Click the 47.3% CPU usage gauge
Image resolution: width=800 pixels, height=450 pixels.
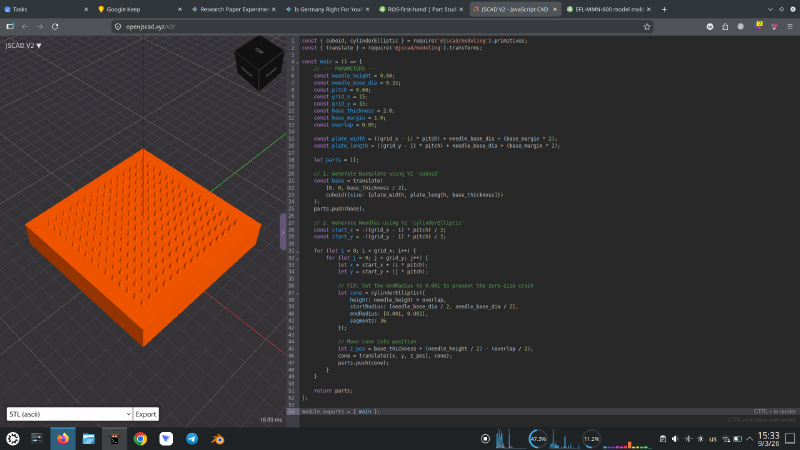coord(538,439)
